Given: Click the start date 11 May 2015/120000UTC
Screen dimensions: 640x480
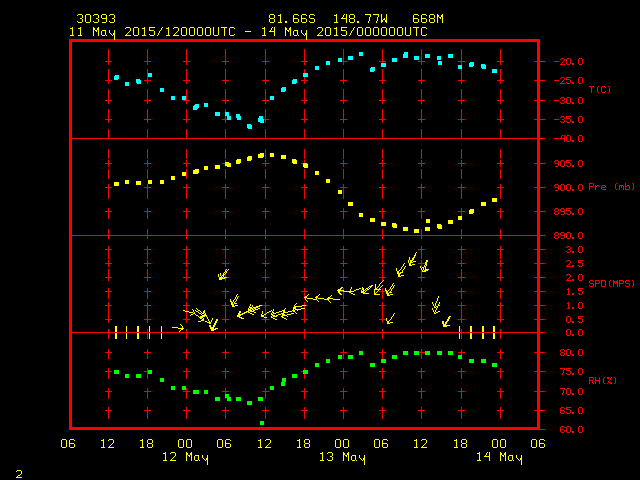Looking at the screenshot, I should coord(152,32).
